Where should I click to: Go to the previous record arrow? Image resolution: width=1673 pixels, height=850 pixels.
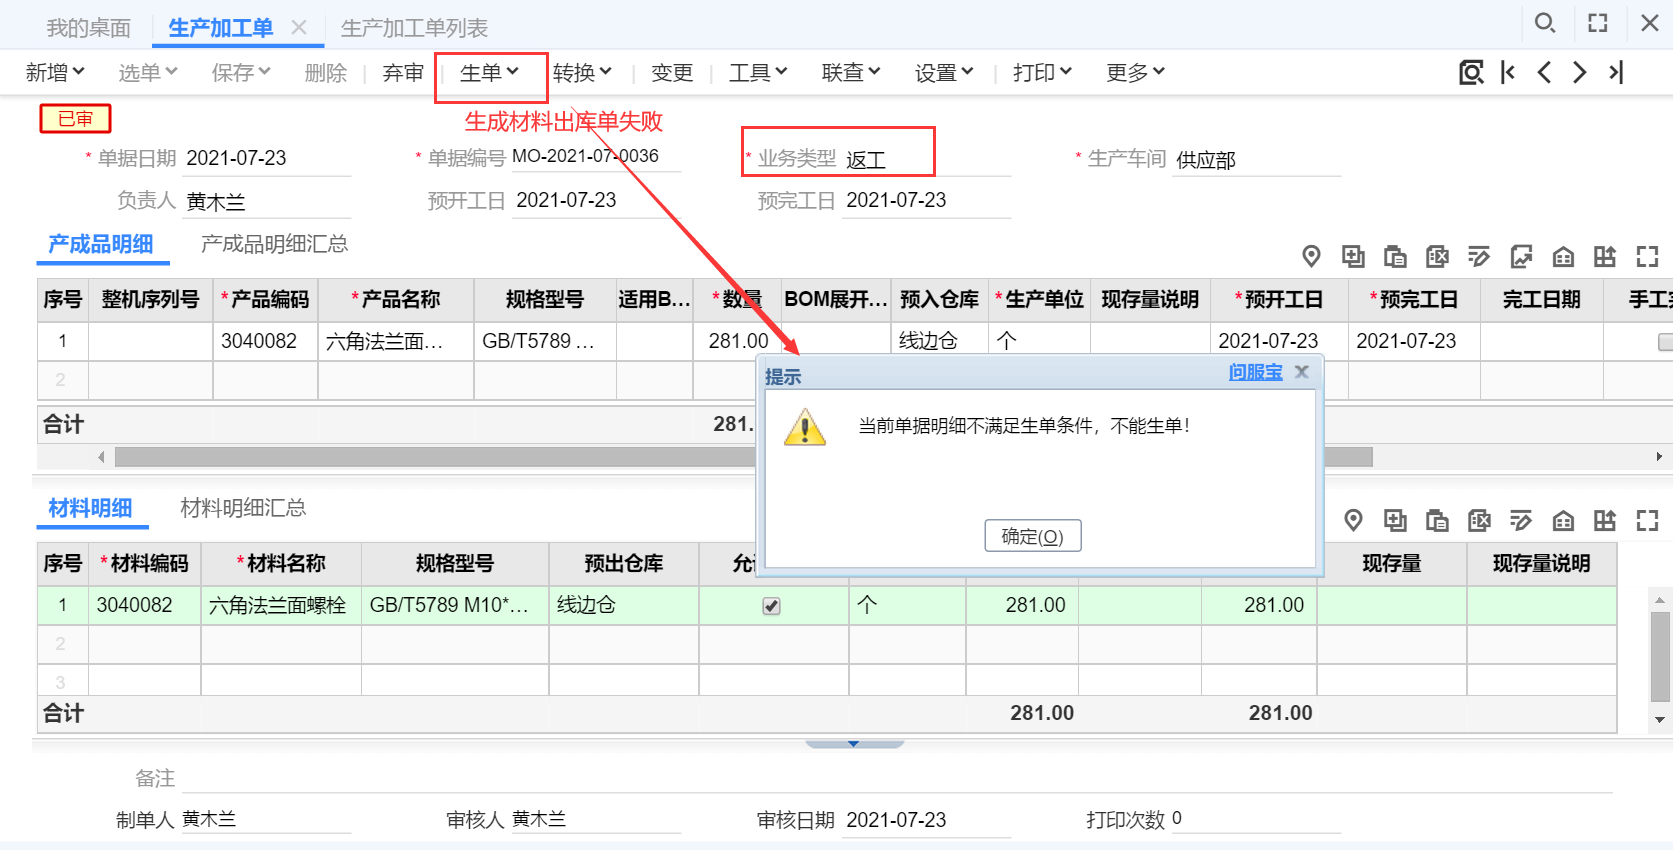click(x=1544, y=72)
